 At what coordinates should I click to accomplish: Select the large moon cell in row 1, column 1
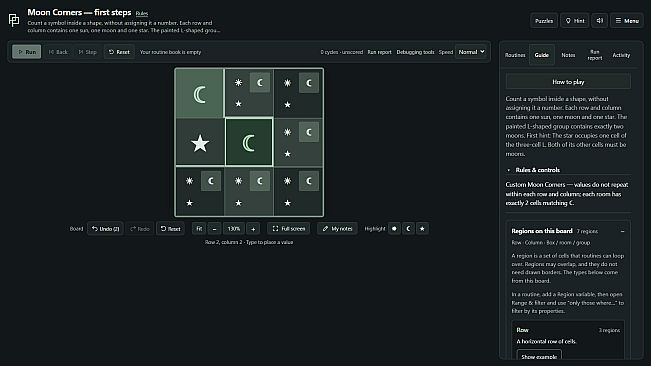pyautogui.click(x=199, y=94)
